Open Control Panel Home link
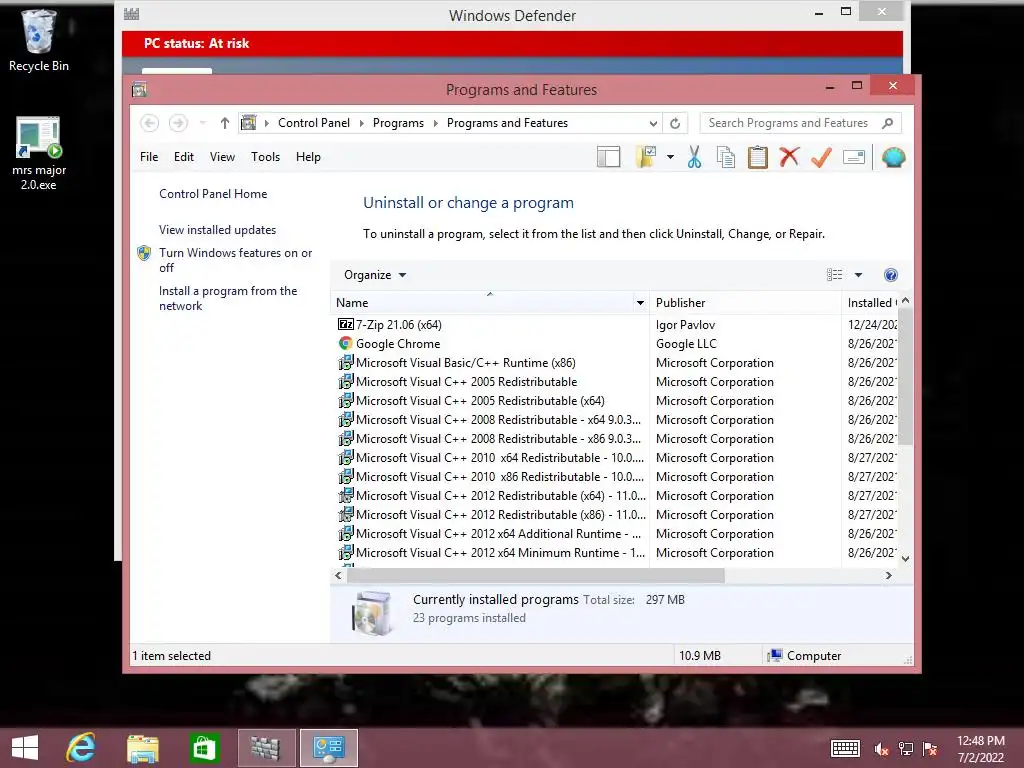 [213, 194]
